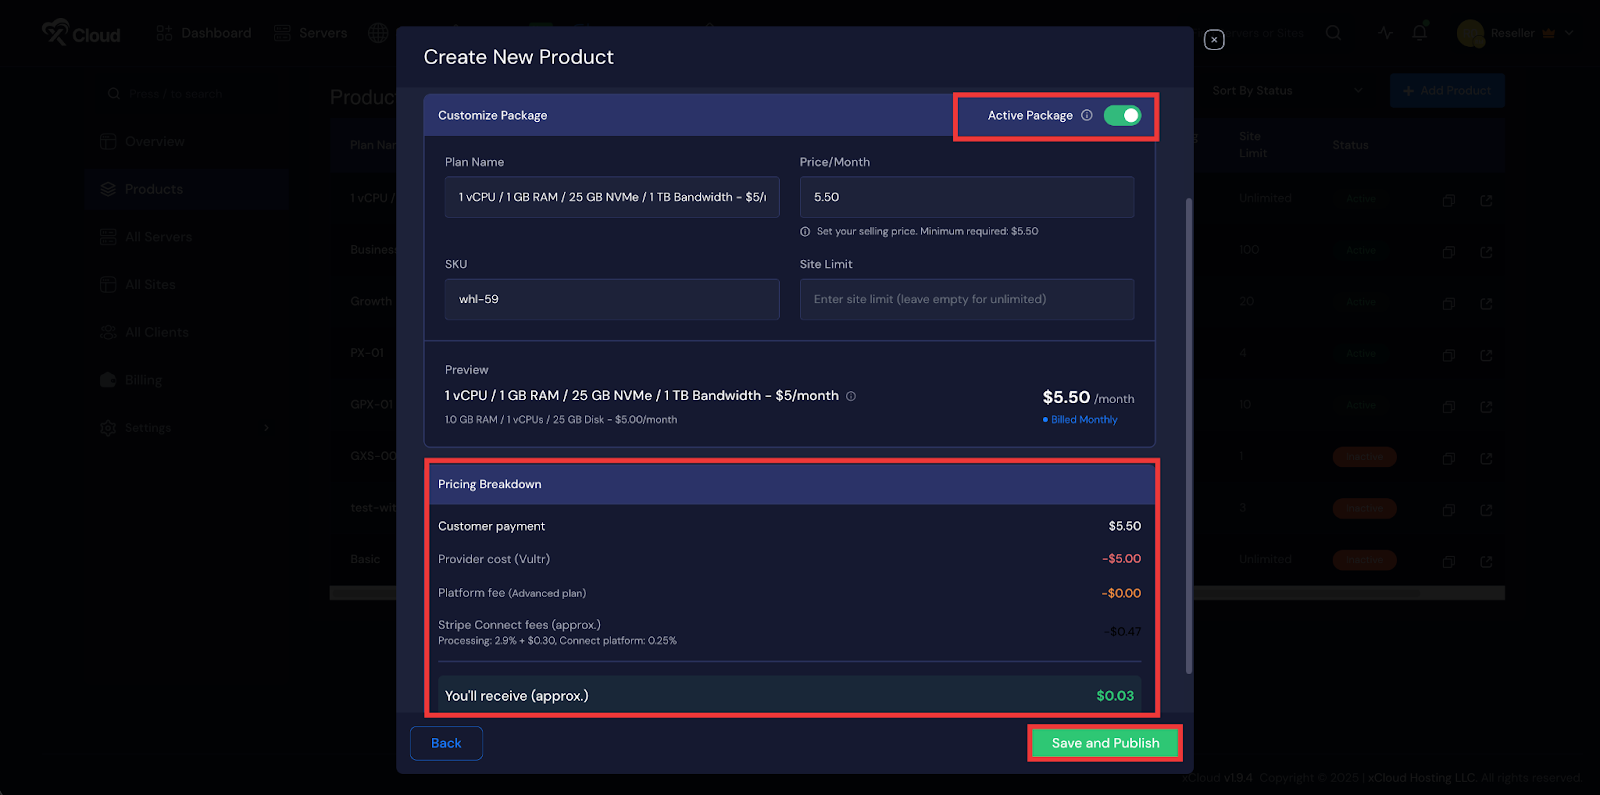Select Products in the sidebar
Viewport: 1600px width, 795px height.
[x=153, y=189]
